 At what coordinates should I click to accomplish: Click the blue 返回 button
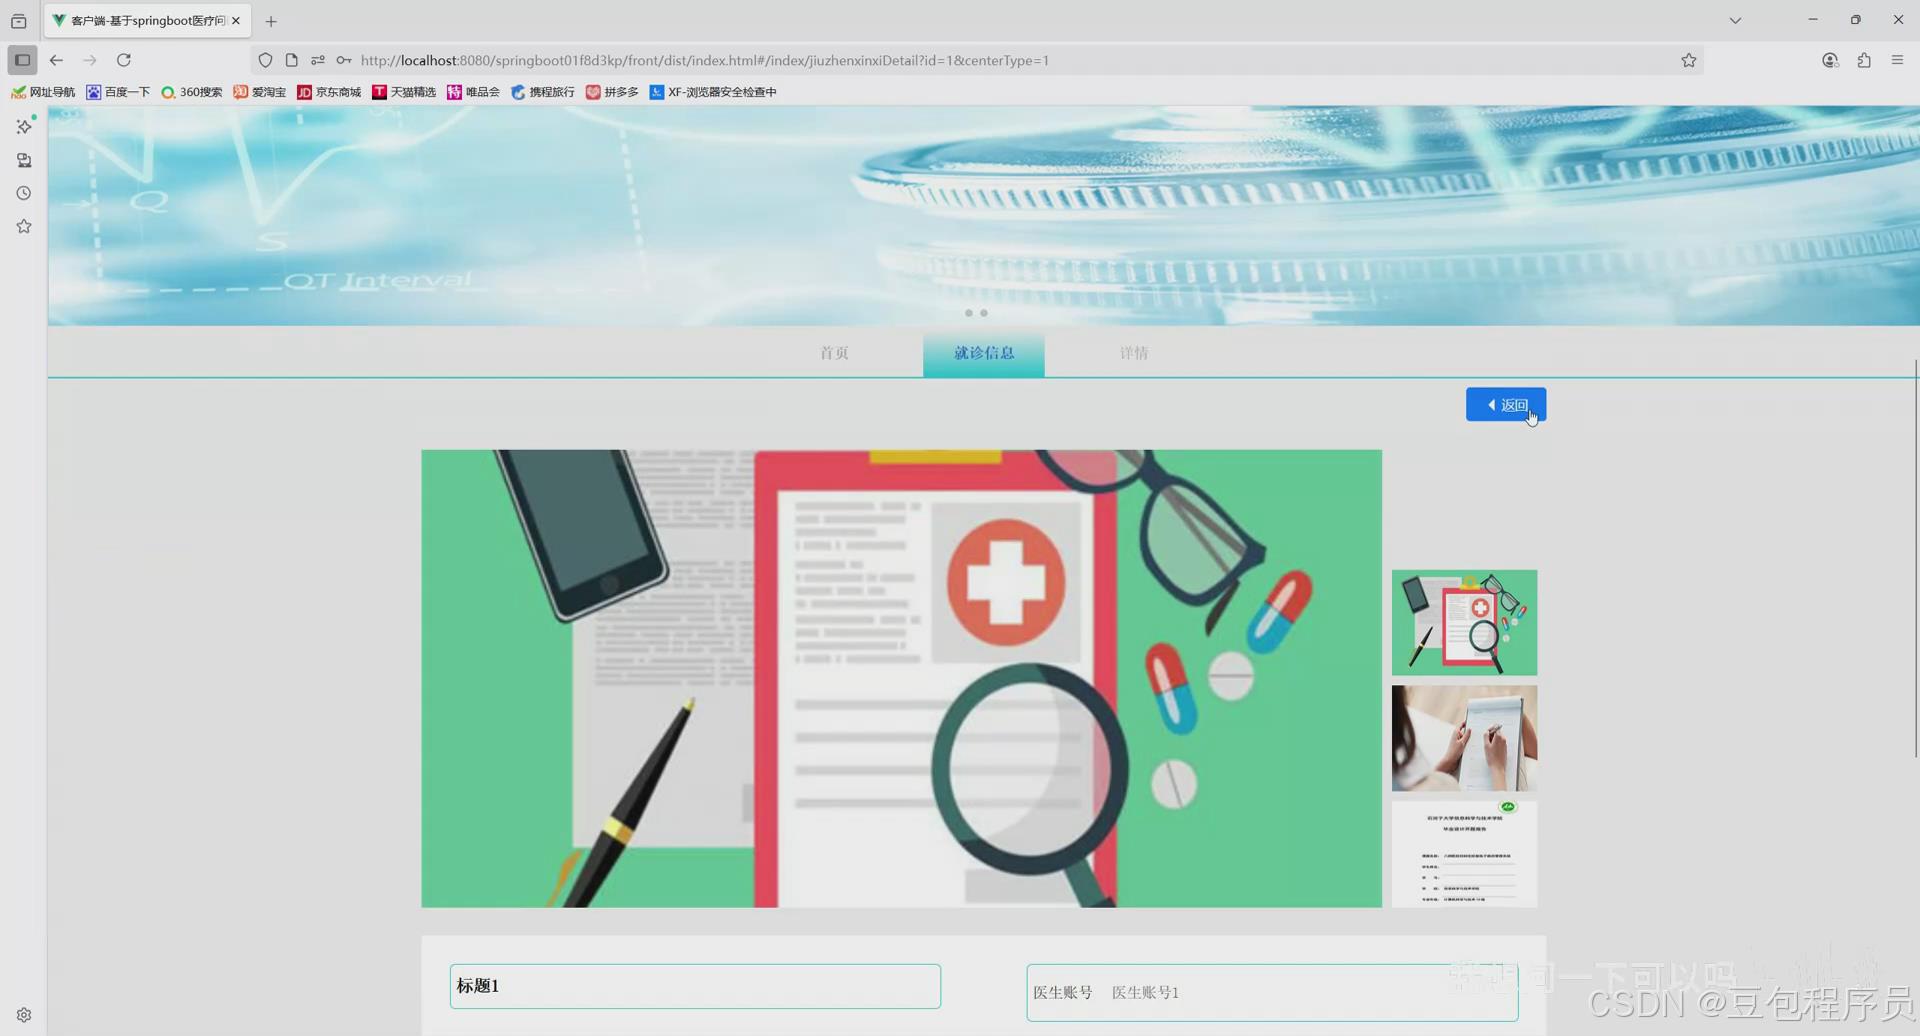pyautogui.click(x=1506, y=405)
